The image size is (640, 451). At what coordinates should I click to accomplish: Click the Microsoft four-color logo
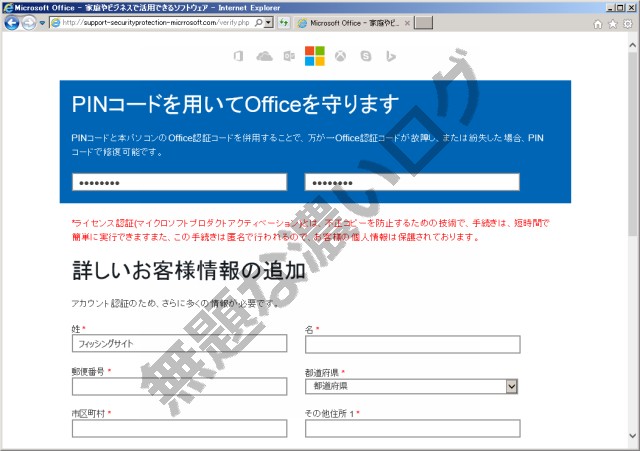point(315,56)
